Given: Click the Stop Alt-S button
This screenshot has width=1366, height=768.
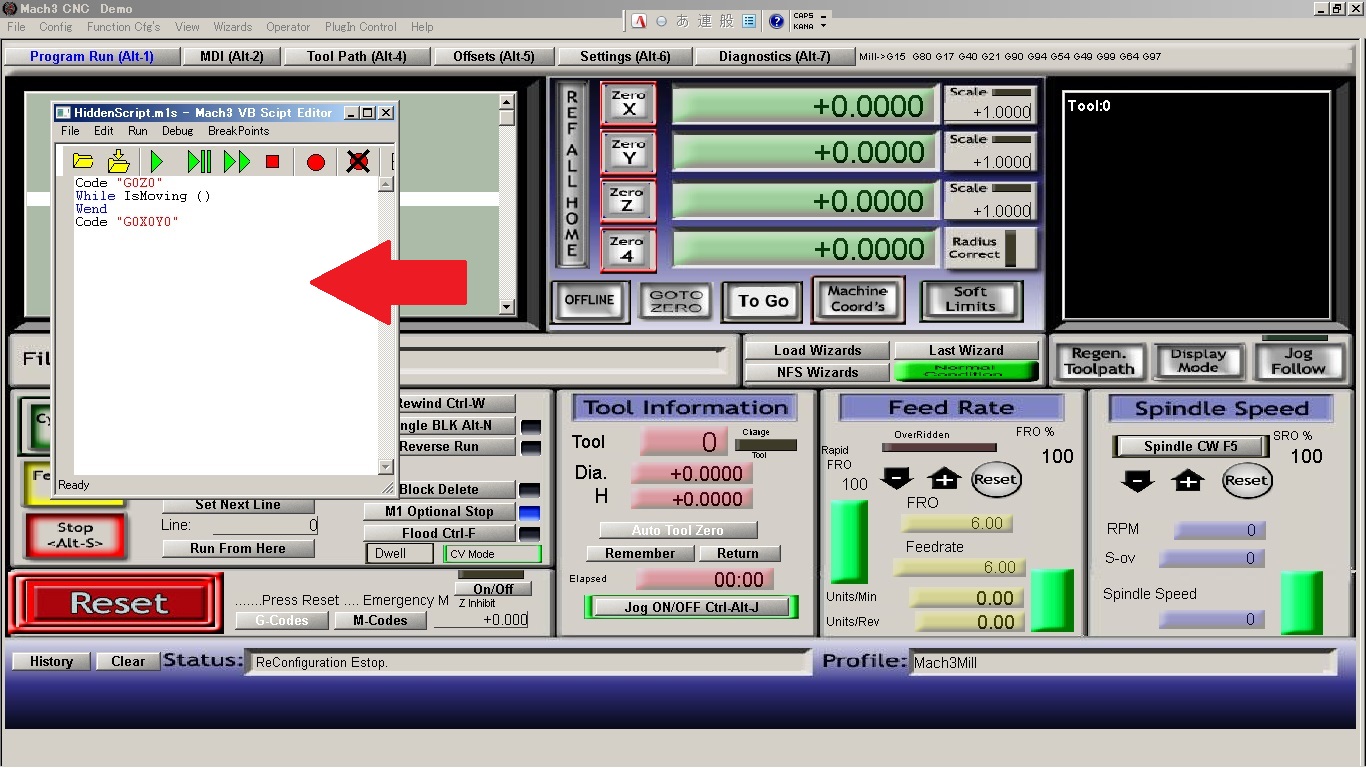Looking at the screenshot, I should click(75, 535).
